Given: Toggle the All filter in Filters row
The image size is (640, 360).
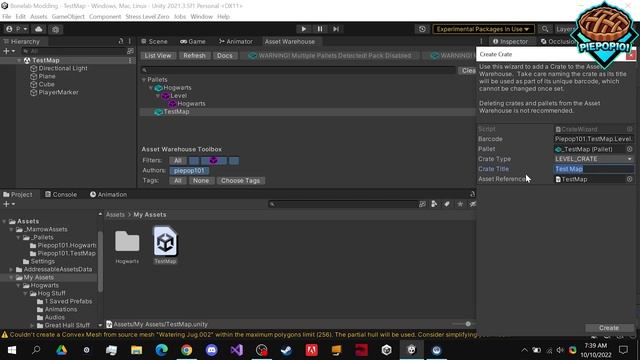Looking at the screenshot, I should click(x=178, y=160).
